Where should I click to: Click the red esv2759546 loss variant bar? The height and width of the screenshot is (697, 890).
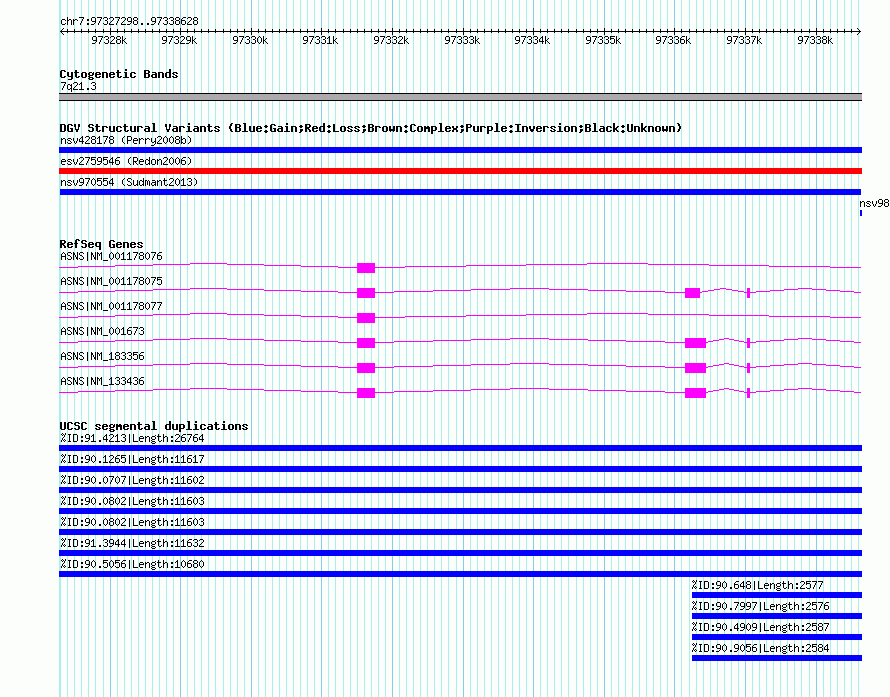(460, 171)
